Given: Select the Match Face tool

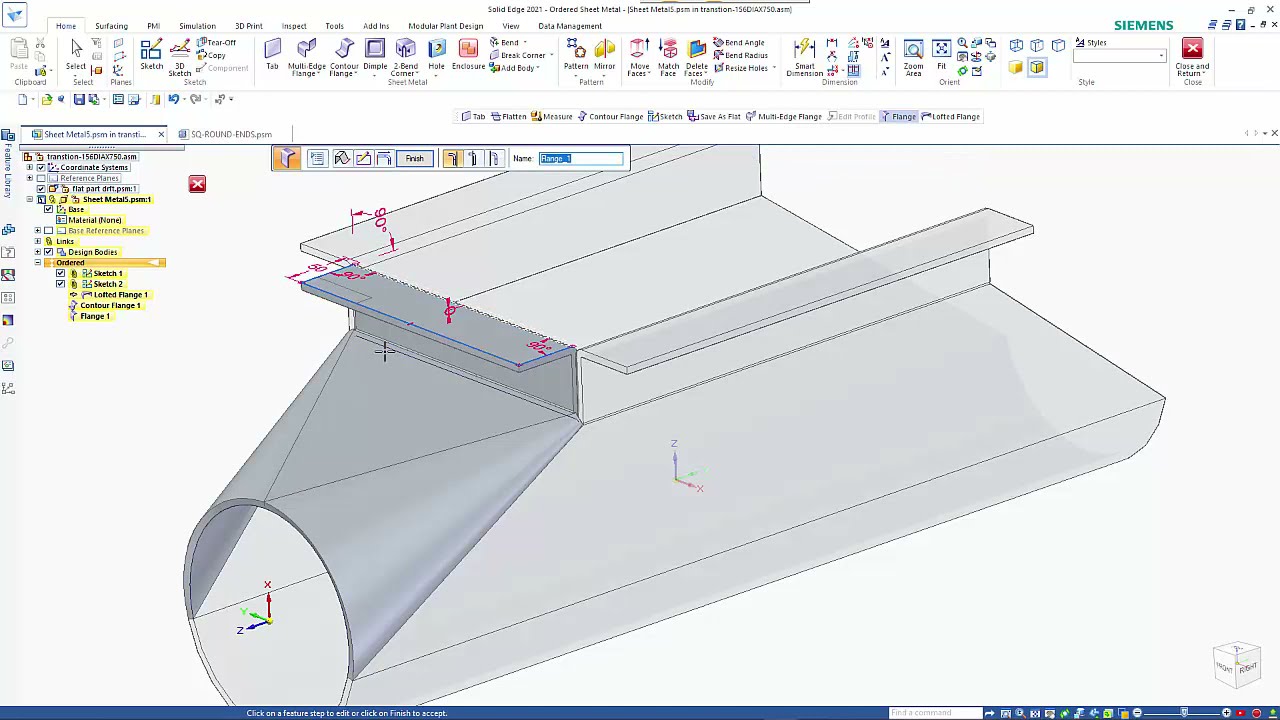Looking at the screenshot, I should (668, 57).
